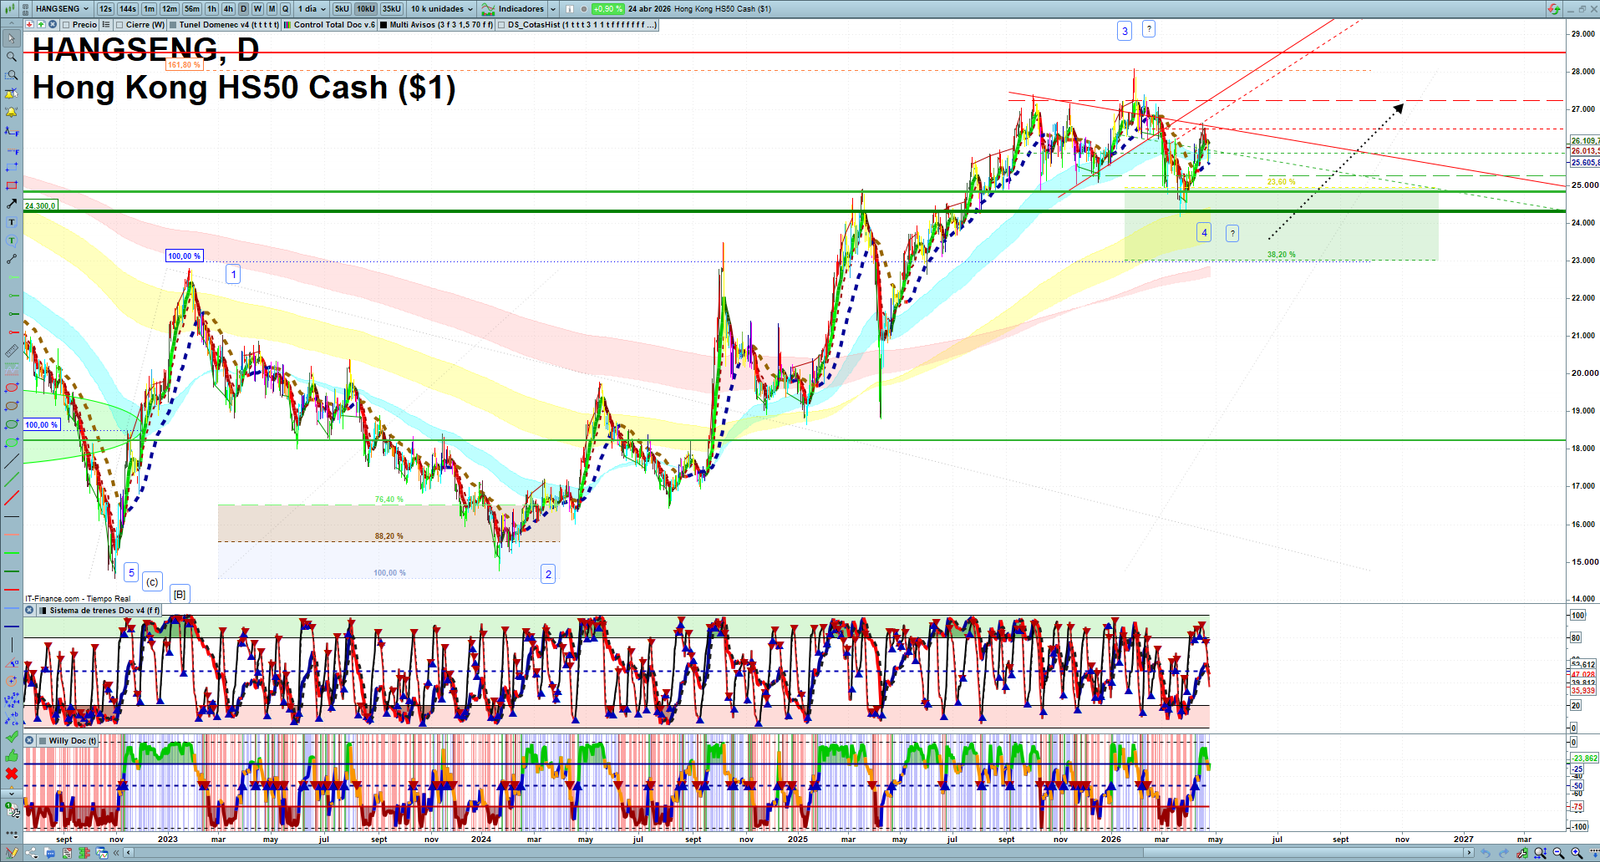
Task: Toggle Multi Avisos indicator checkbox
Action: coord(383,25)
